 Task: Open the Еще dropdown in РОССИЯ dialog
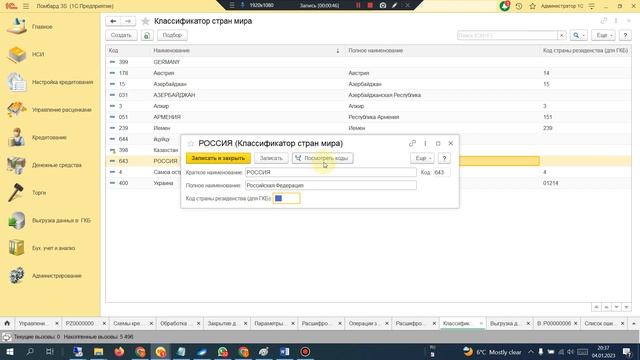pos(422,158)
